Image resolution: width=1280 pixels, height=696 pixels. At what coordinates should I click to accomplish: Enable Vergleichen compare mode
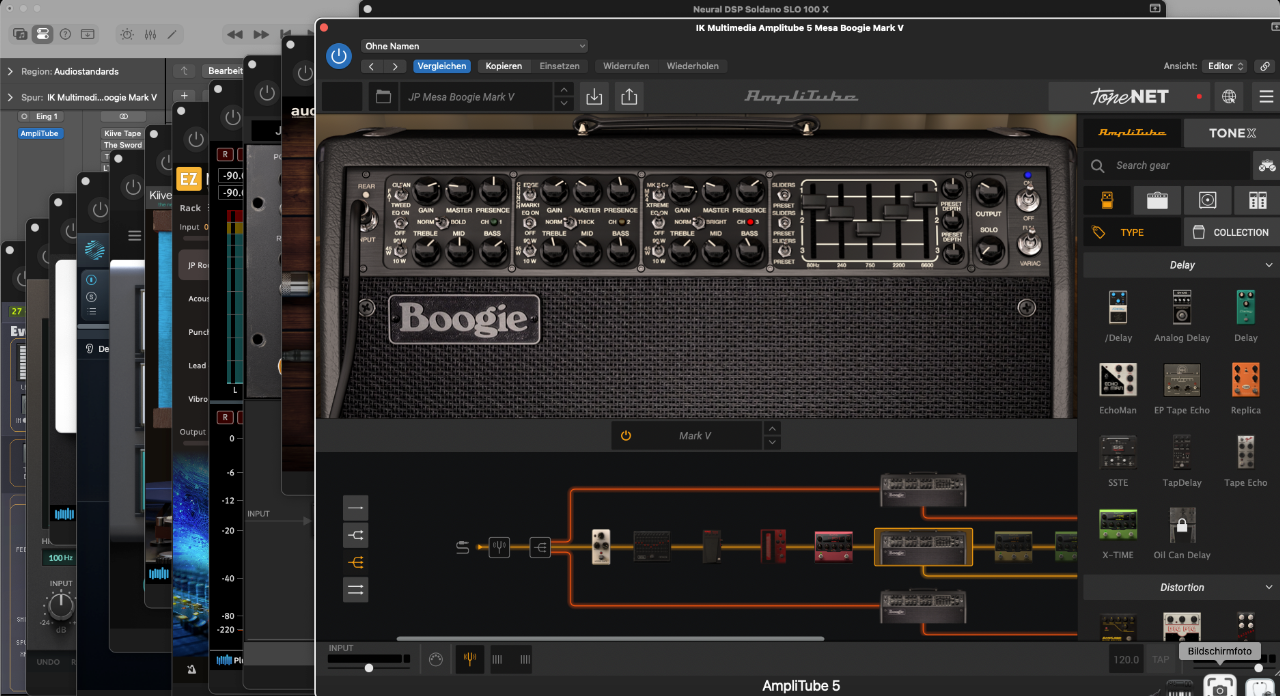(441, 66)
